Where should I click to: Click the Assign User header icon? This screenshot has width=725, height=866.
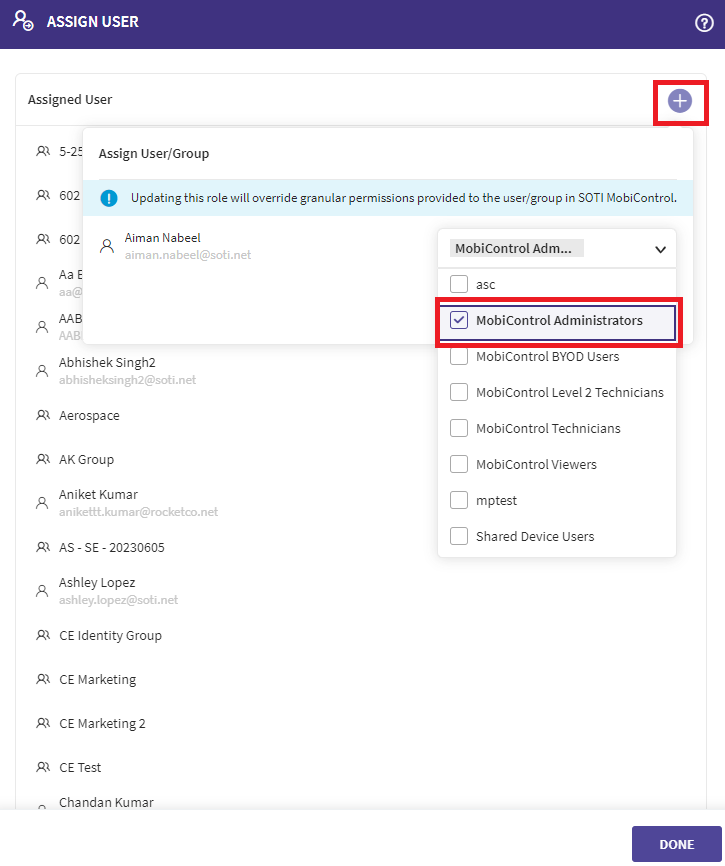click(23, 20)
